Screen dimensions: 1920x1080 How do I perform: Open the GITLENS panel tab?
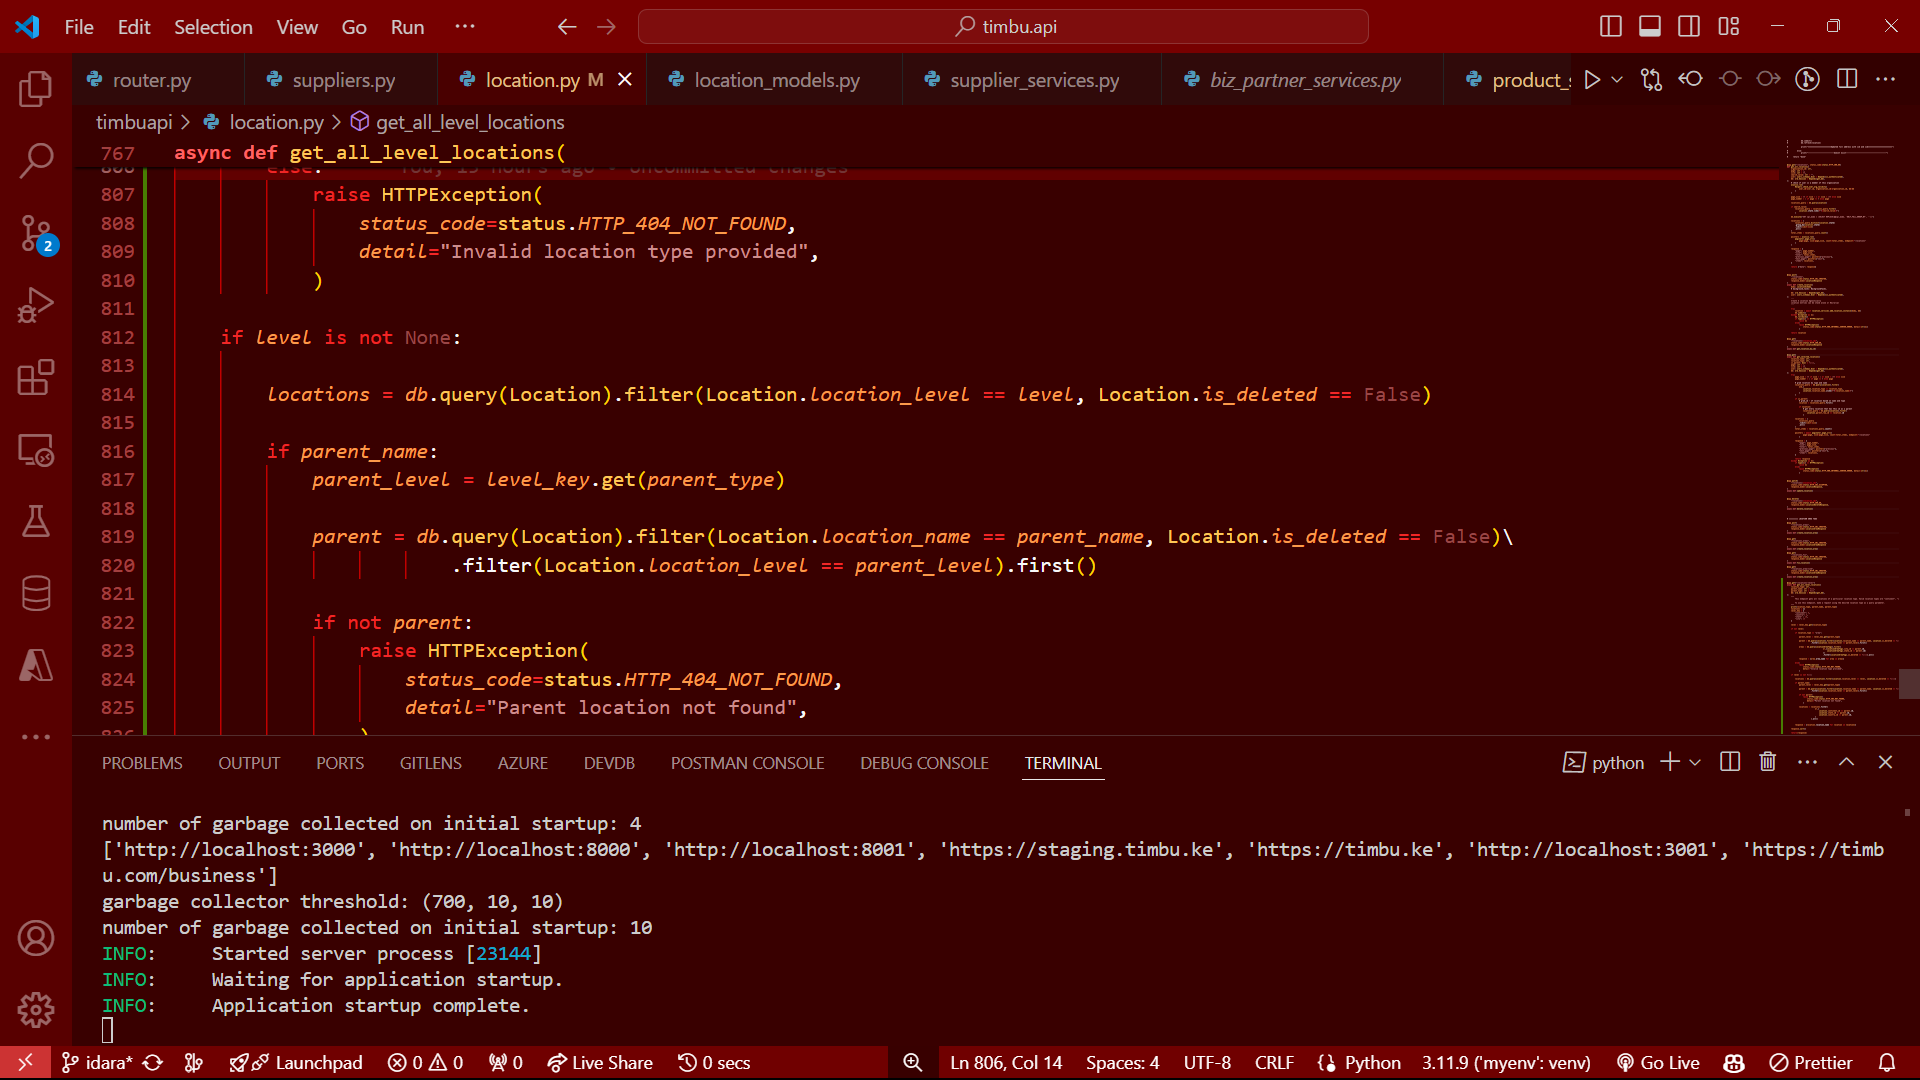click(x=430, y=762)
